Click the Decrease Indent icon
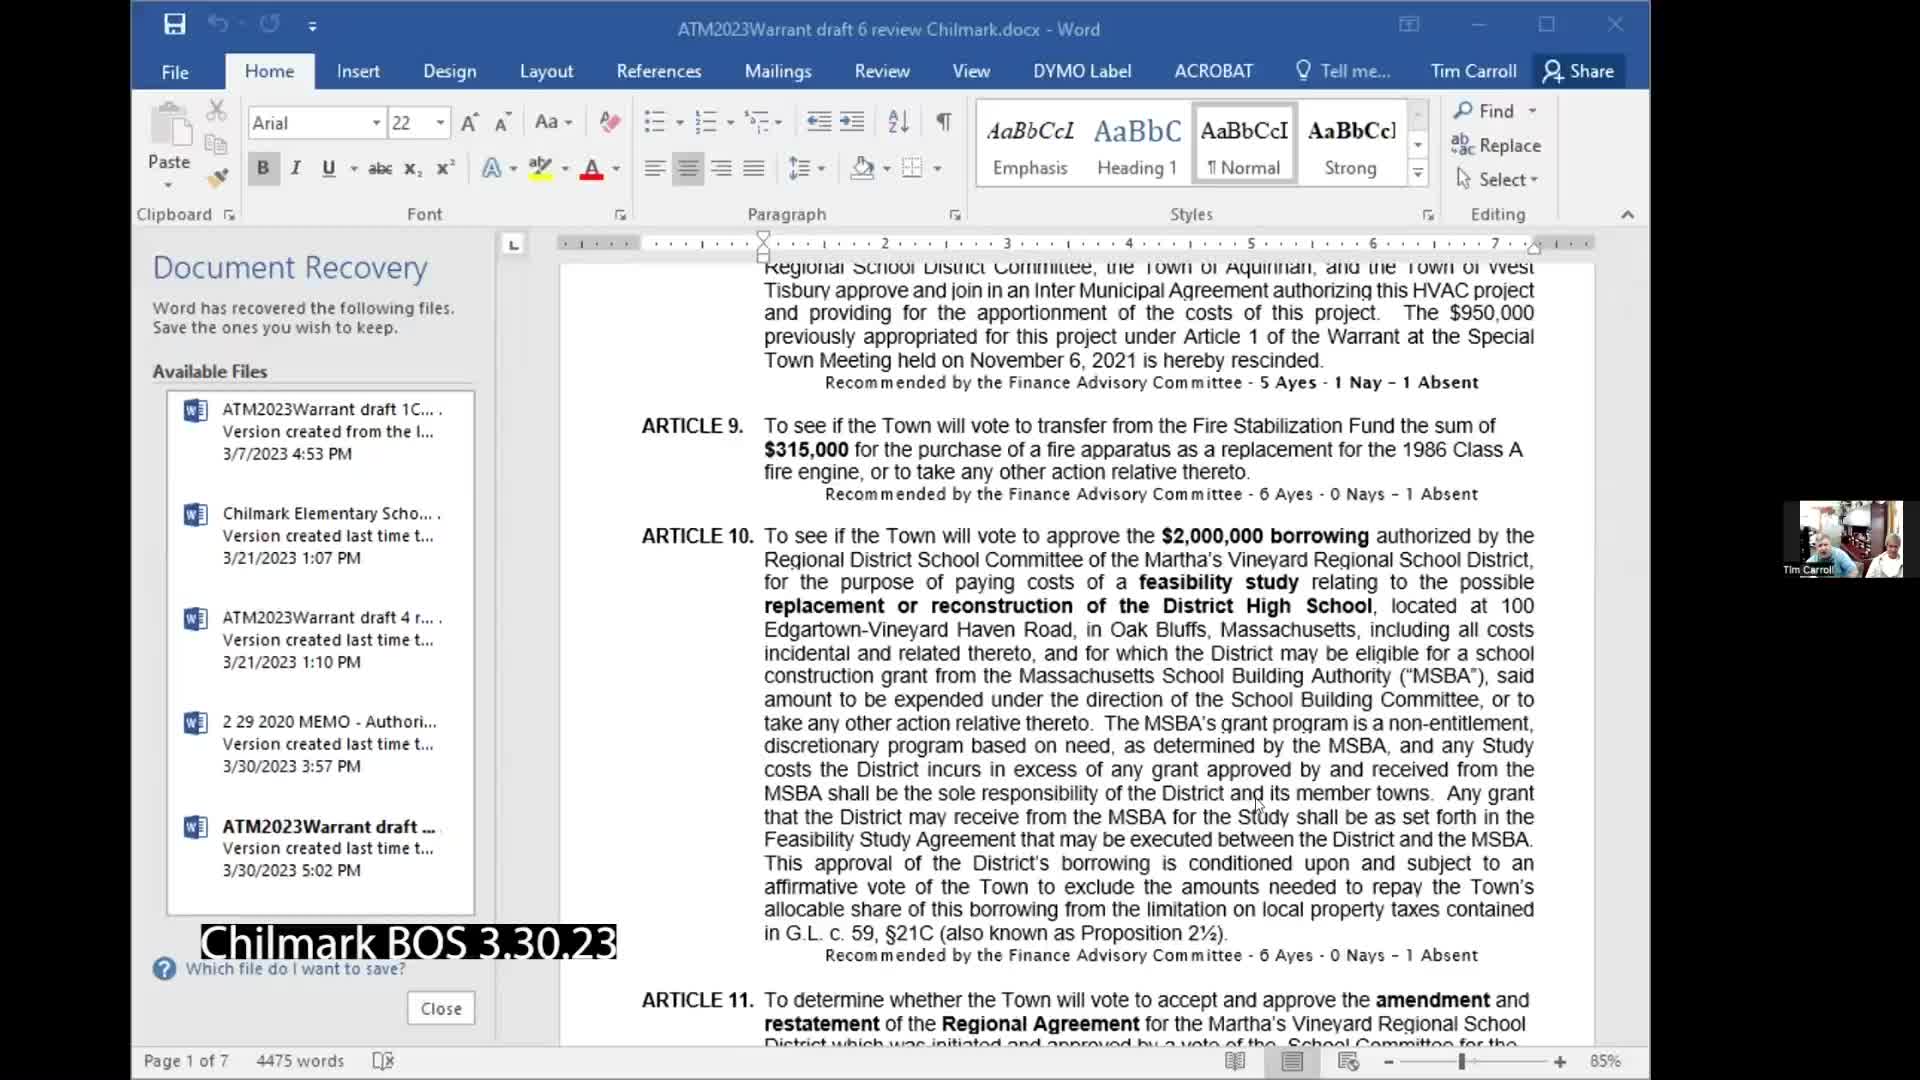The width and height of the screenshot is (1920, 1080). tap(818, 123)
